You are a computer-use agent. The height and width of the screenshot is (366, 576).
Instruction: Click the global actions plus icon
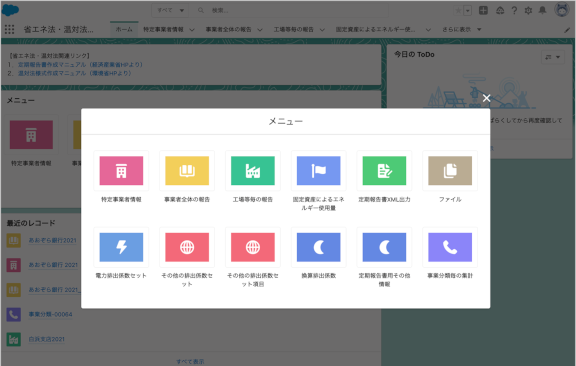pos(483,10)
